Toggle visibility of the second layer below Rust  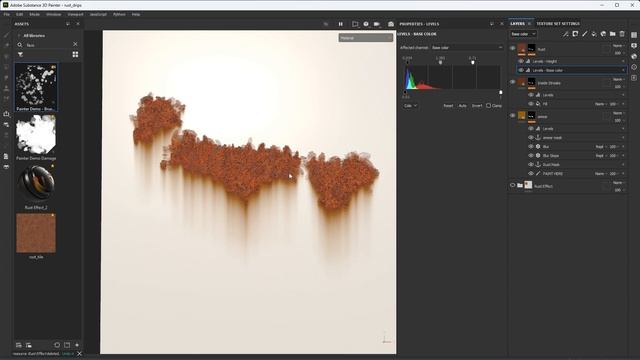pos(513,82)
